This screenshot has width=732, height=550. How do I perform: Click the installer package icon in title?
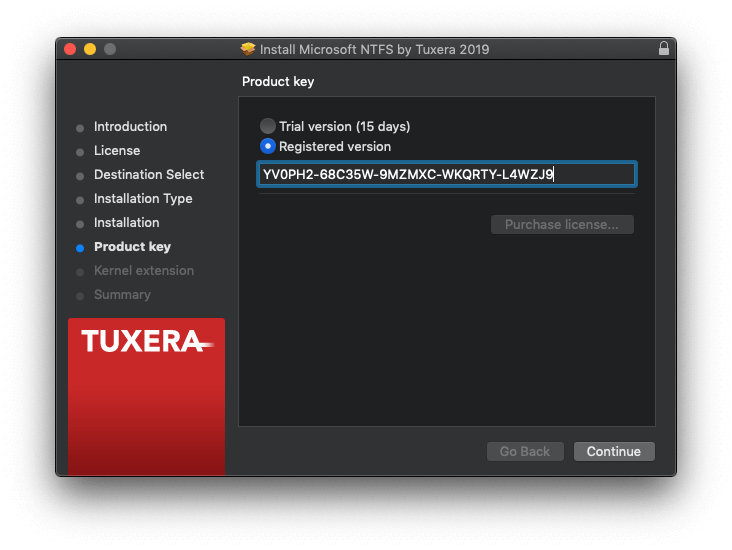248,49
